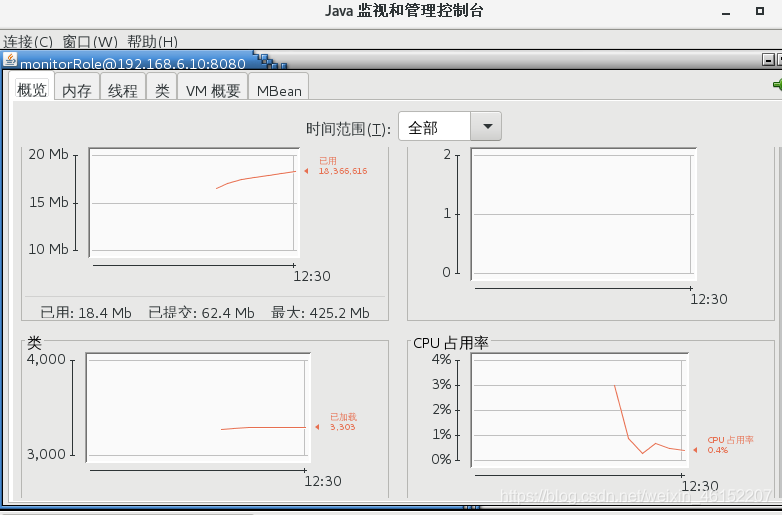Click the 4,000 axis label in classes chart
Screen dimensions: 782x515
[46, 359]
